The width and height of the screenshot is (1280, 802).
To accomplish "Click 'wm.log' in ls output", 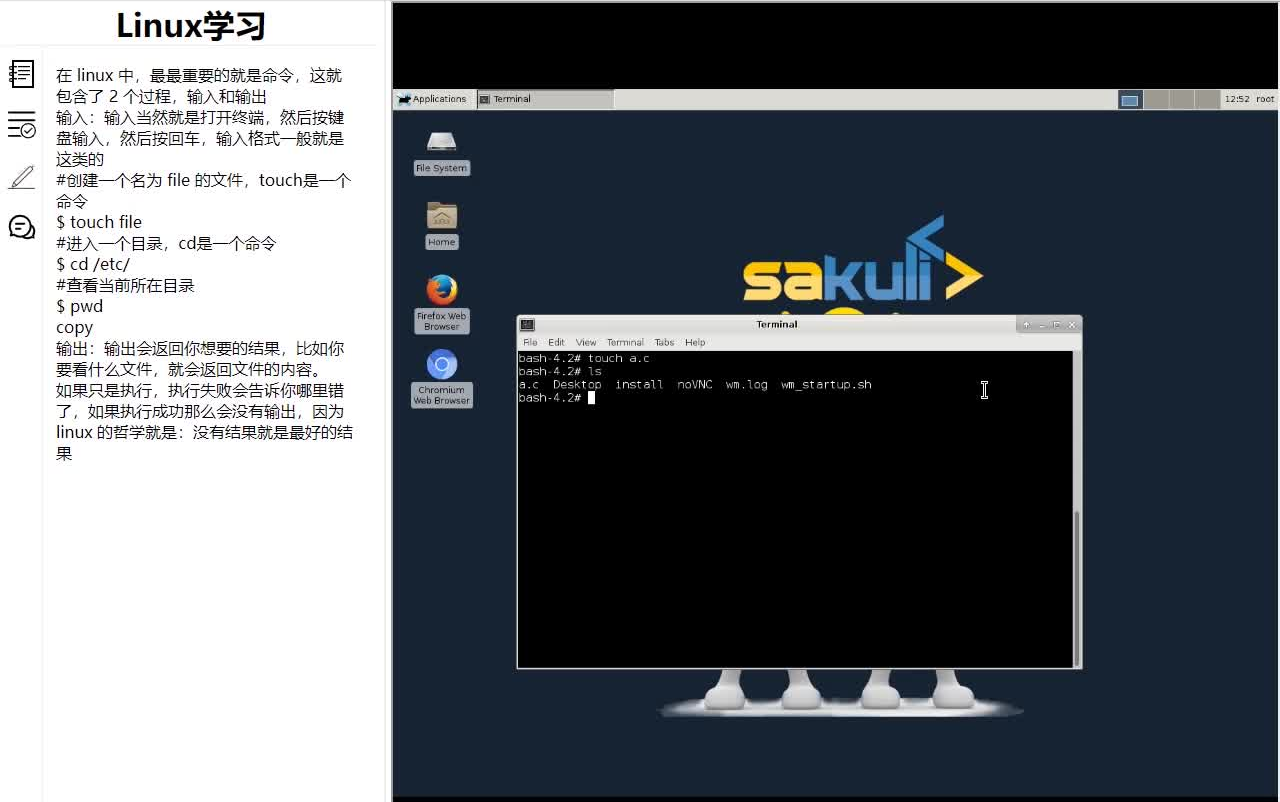I will (747, 384).
